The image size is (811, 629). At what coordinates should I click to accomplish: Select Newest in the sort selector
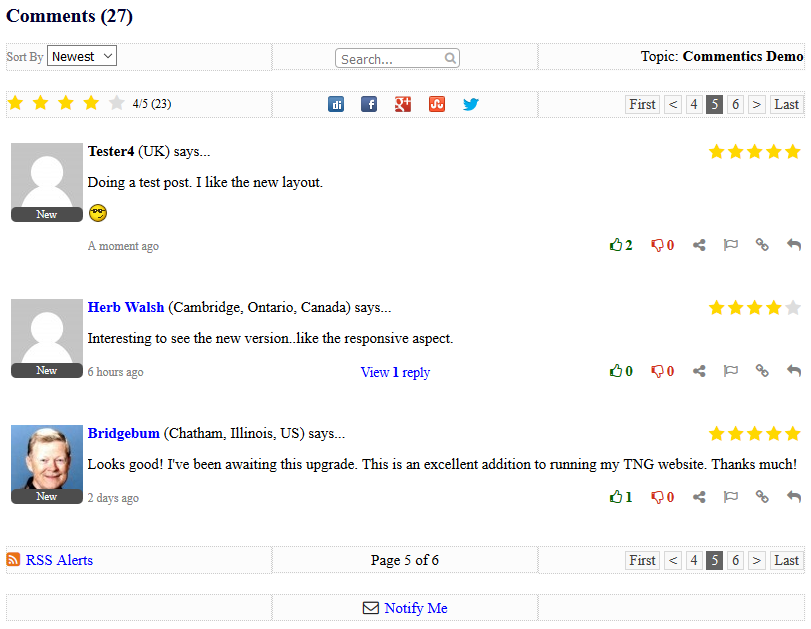(x=81, y=56)
